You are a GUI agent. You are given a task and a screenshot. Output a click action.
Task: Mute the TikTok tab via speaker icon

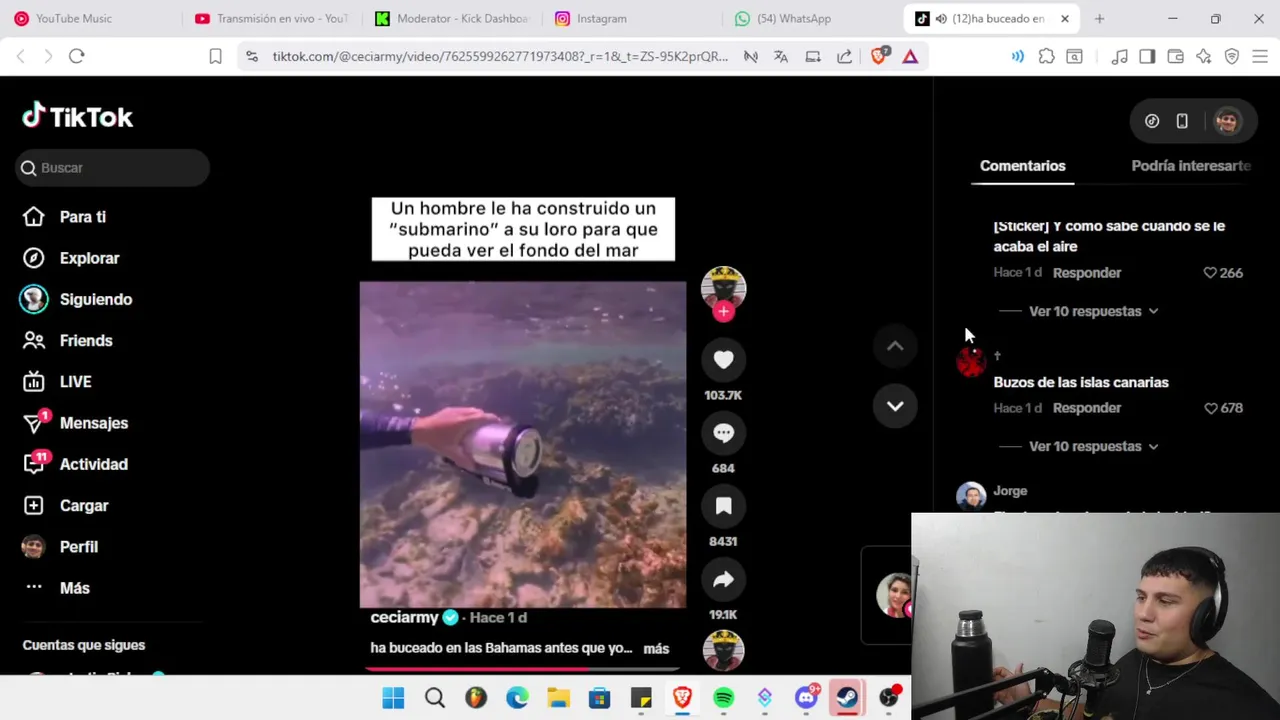[941, 19]
